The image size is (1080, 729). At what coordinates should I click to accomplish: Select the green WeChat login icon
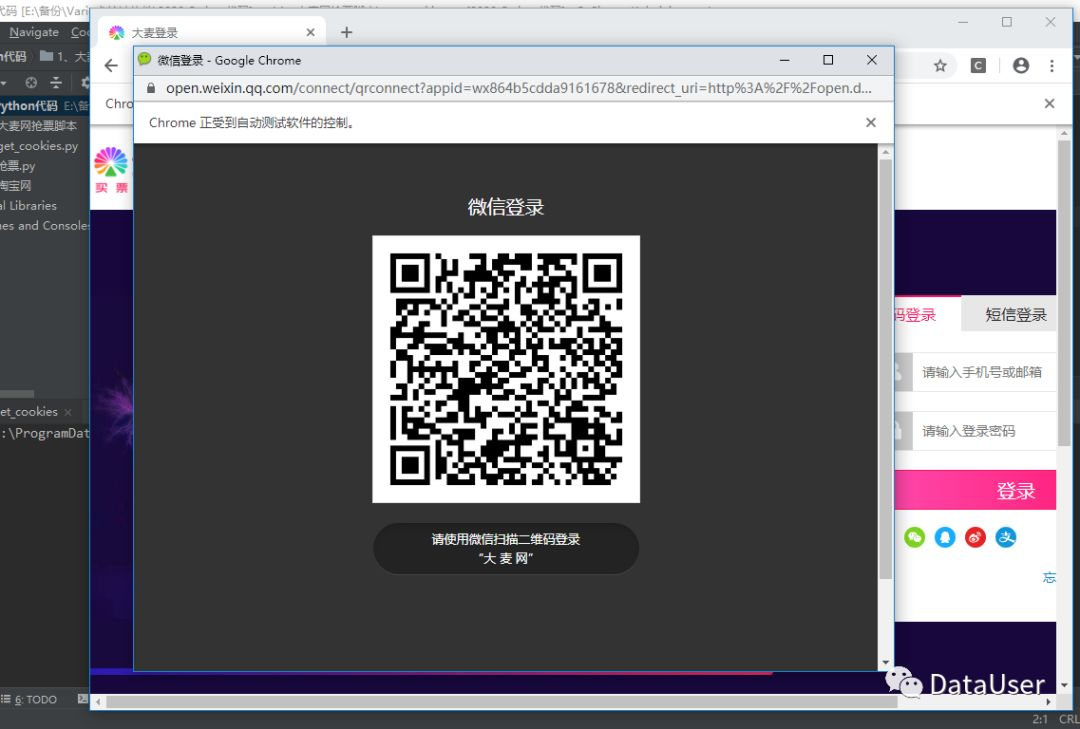pyautogui.click(x=915, y=537)
